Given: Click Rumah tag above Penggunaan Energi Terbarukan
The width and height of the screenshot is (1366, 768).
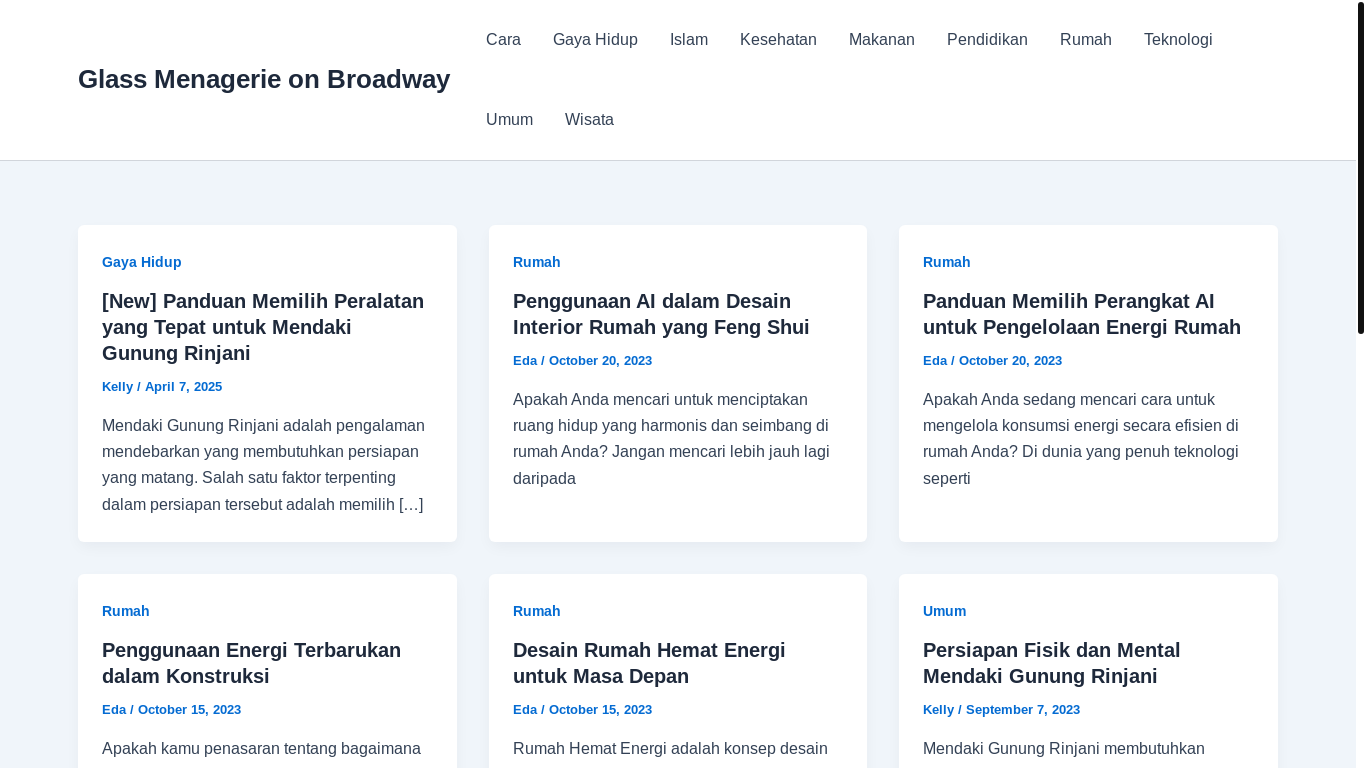Looking at the screenshot, I should click(125, 611).
